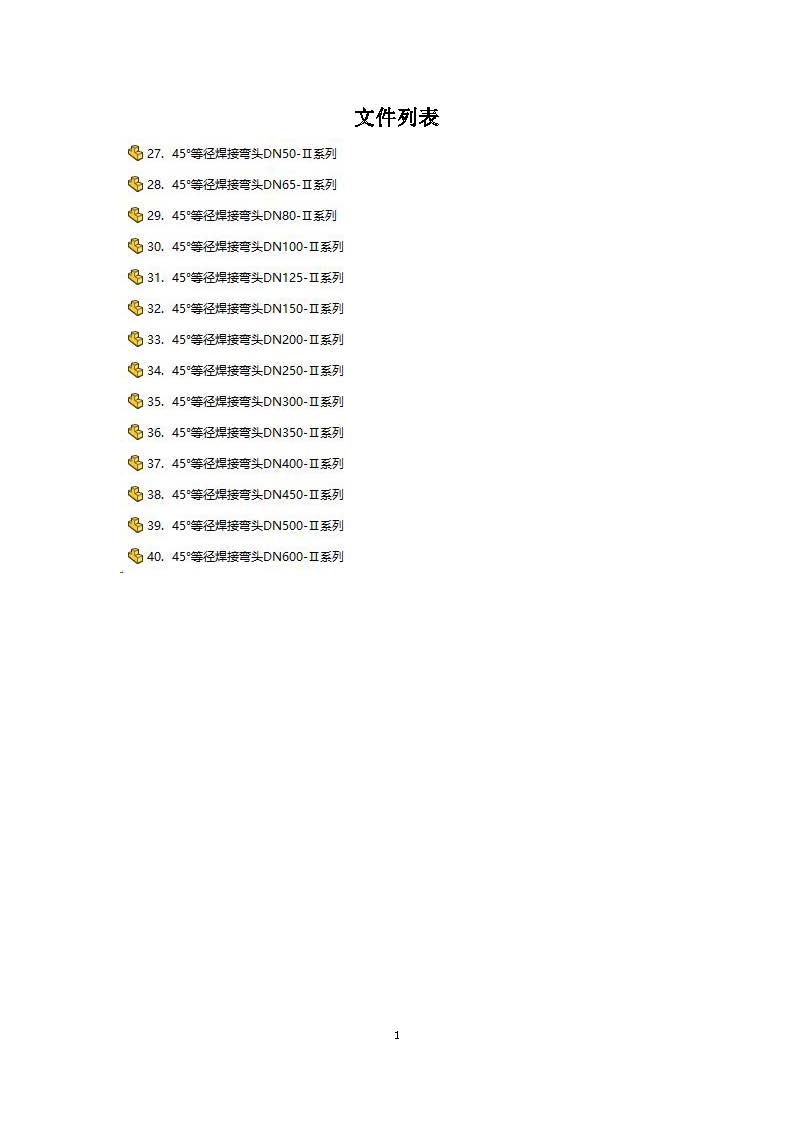The height and width of the screenshot is (1123, 794).
Task: Open the DN300-II series elbow entry
Action: [x=258, y=401]
